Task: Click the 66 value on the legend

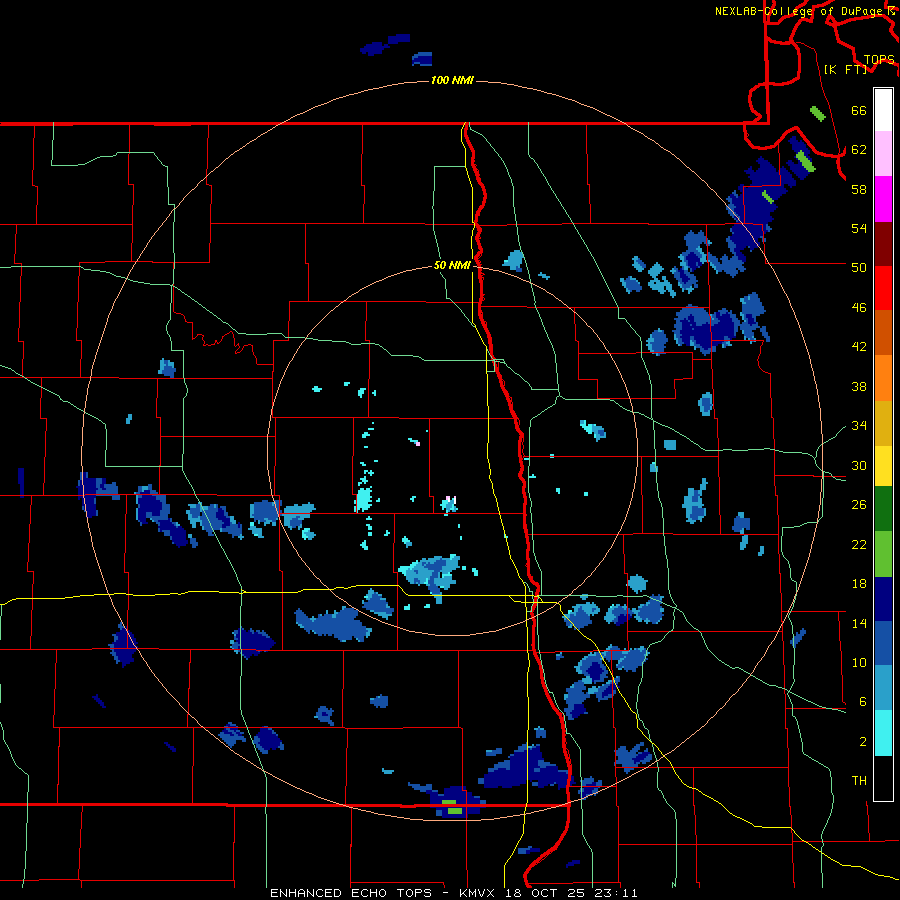Action: pyautogui.click(x=859, y=111)
